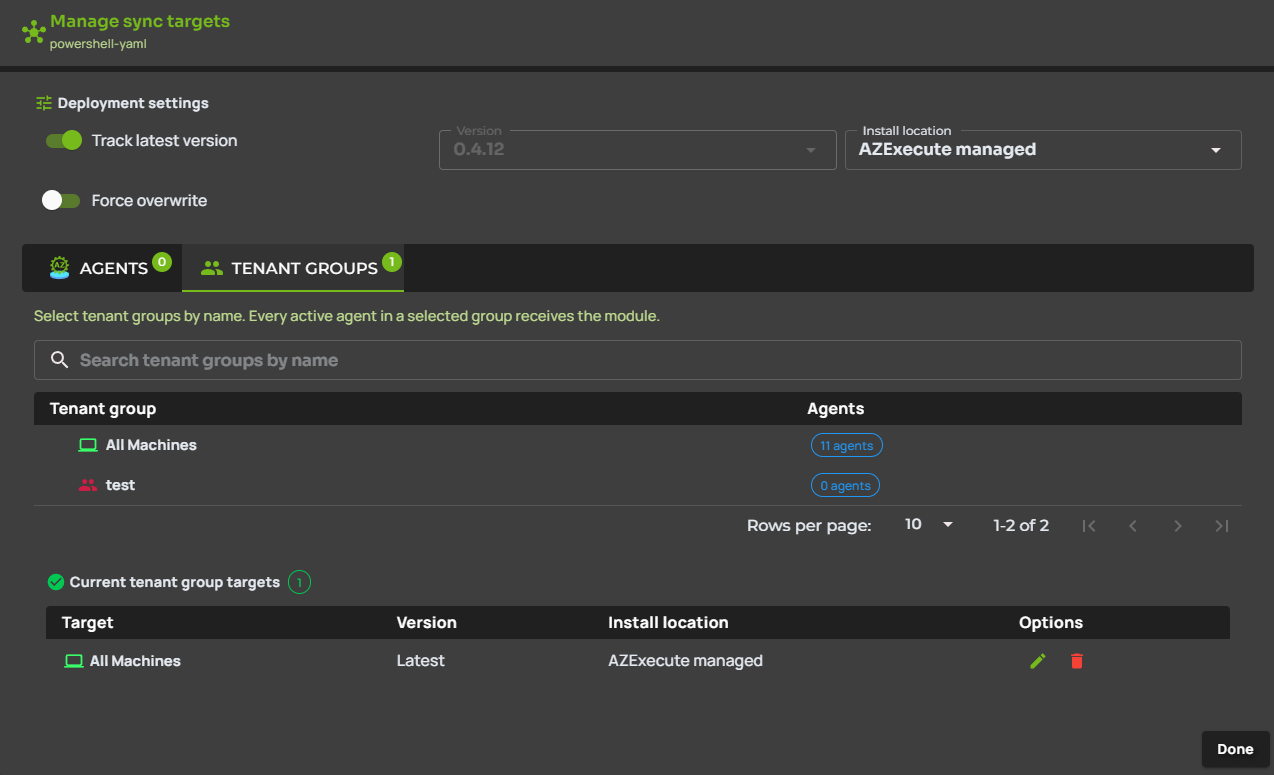Focus the Search tenant groups by name field
The image size is (1274, 775).
click(x=638, y=360)
